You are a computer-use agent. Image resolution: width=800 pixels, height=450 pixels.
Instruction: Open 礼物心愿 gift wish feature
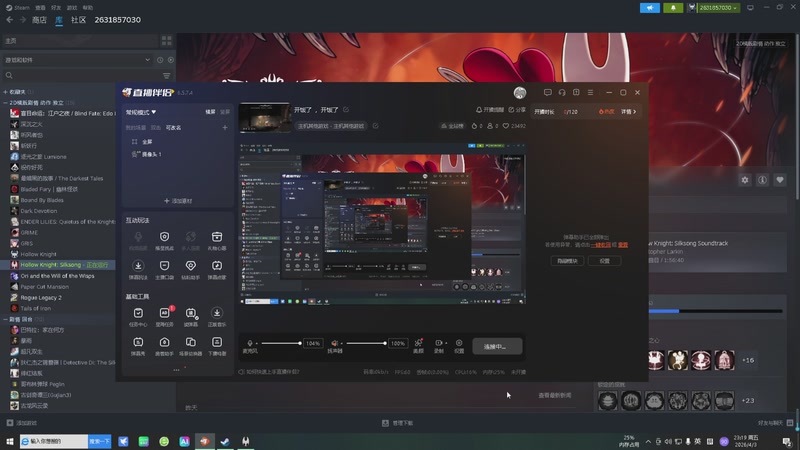pos(217,240)
